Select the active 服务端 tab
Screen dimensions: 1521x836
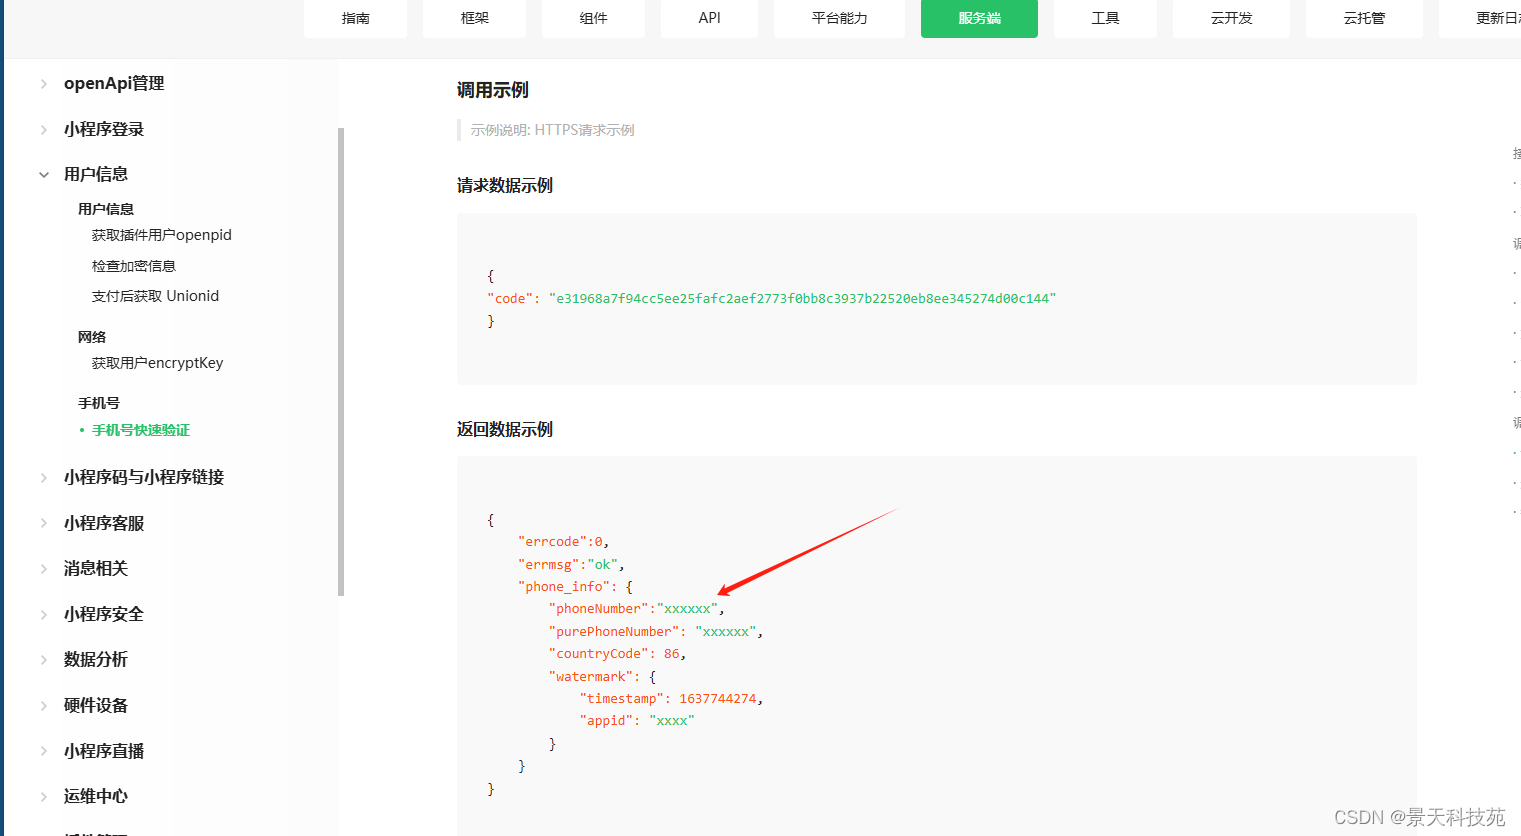pos(979,18)
